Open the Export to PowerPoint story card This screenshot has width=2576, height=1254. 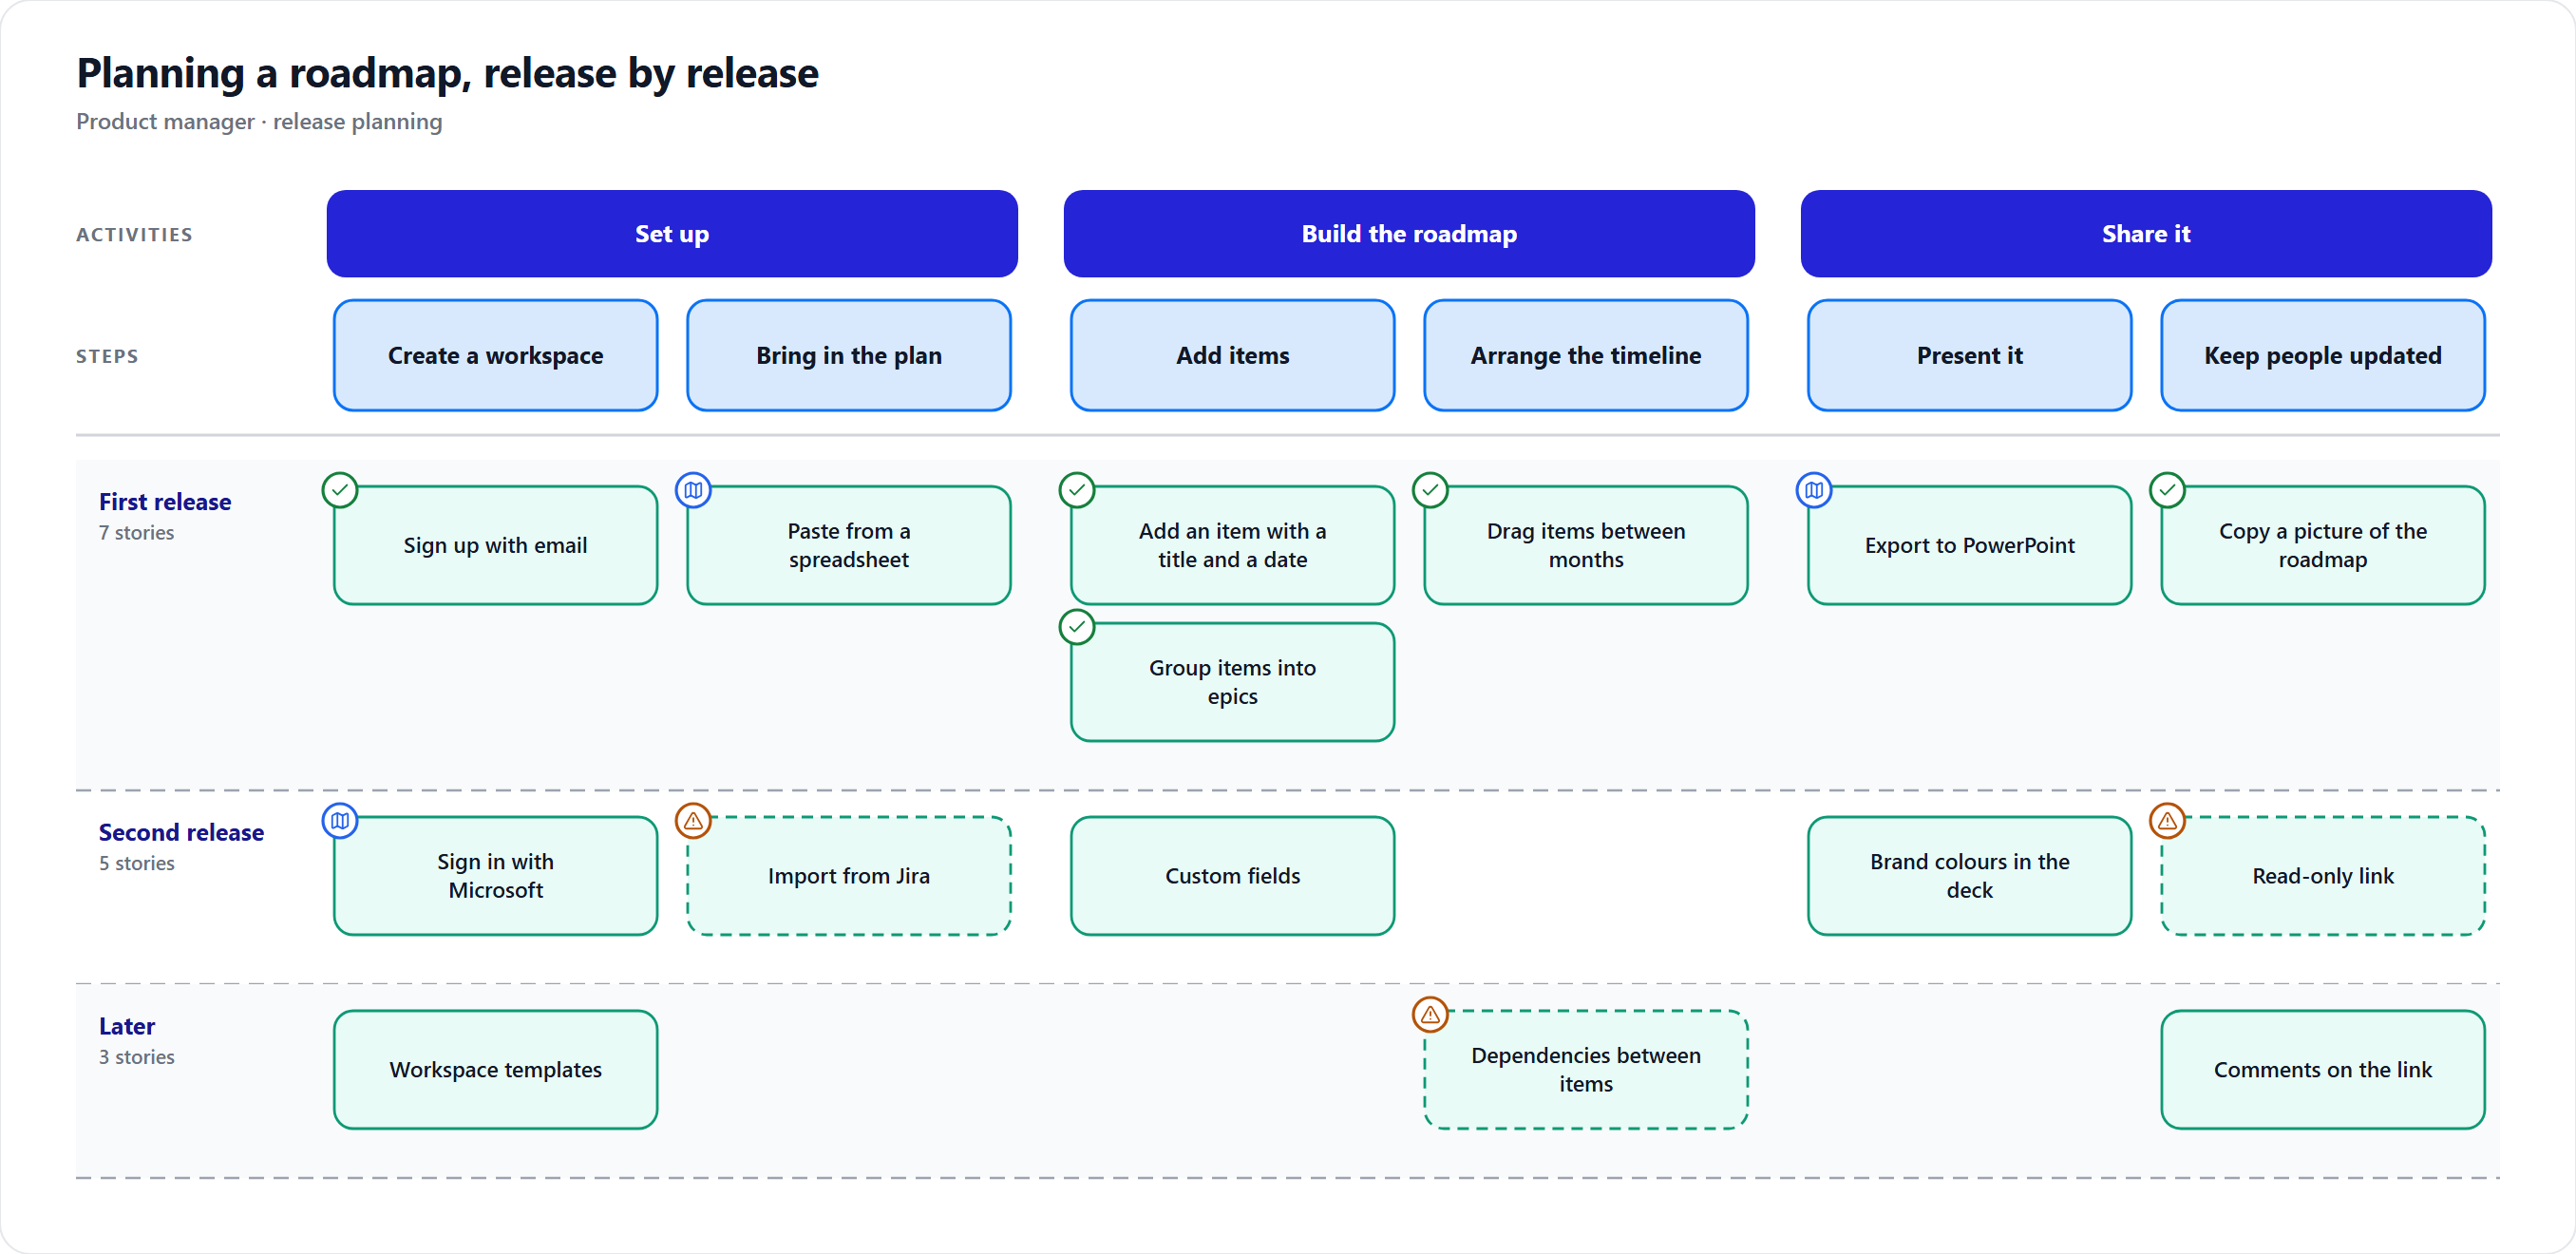(x=1970, y=545)
